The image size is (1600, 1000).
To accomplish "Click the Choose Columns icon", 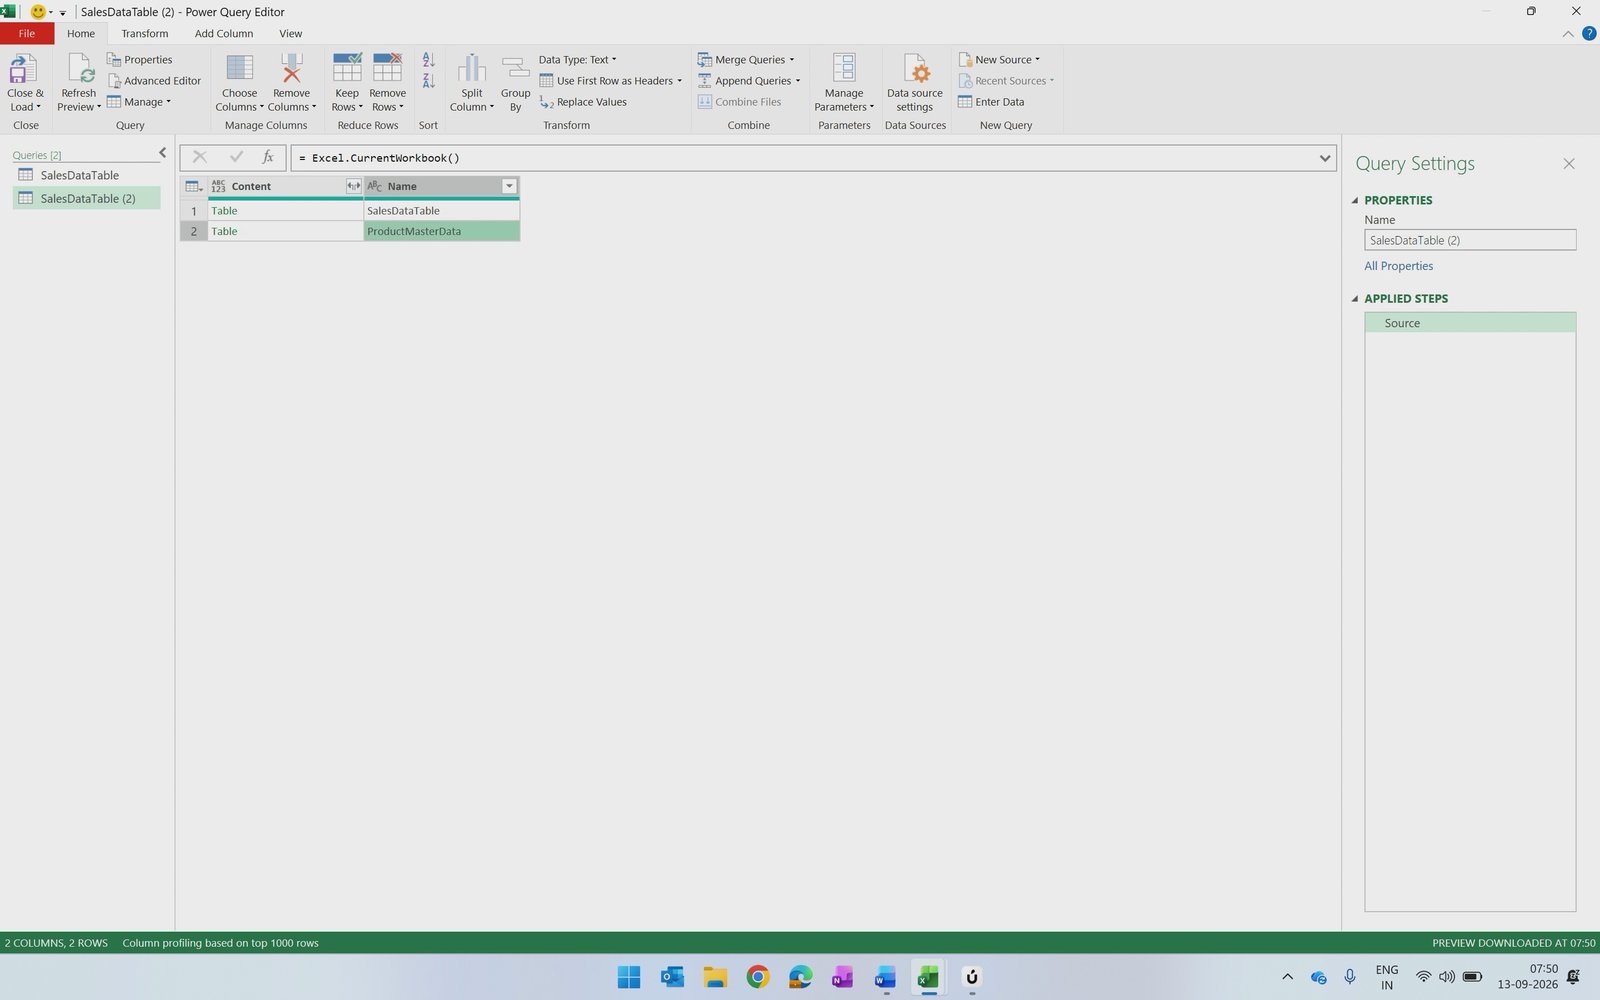I will [x=239, y=68].
